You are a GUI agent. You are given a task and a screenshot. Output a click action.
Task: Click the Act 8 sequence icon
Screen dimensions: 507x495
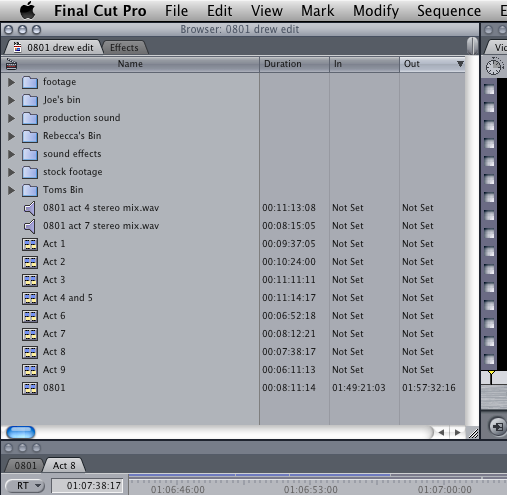[x=30, y=352]
